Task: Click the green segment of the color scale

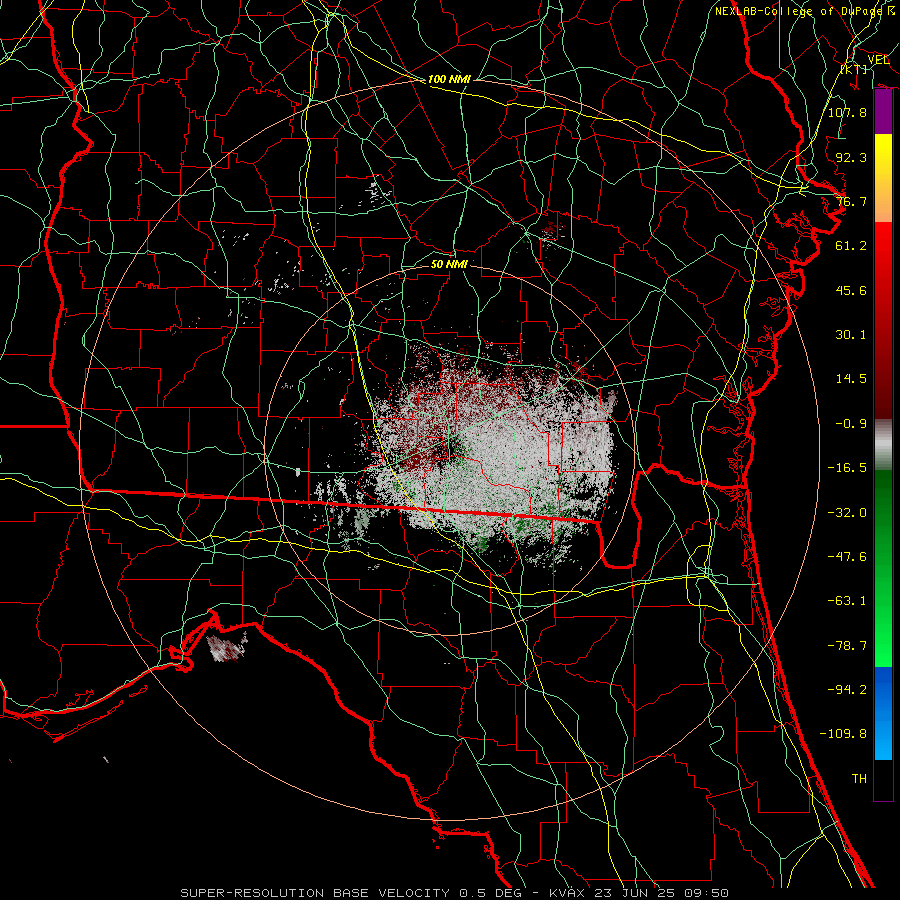Action: pos(883,568)
